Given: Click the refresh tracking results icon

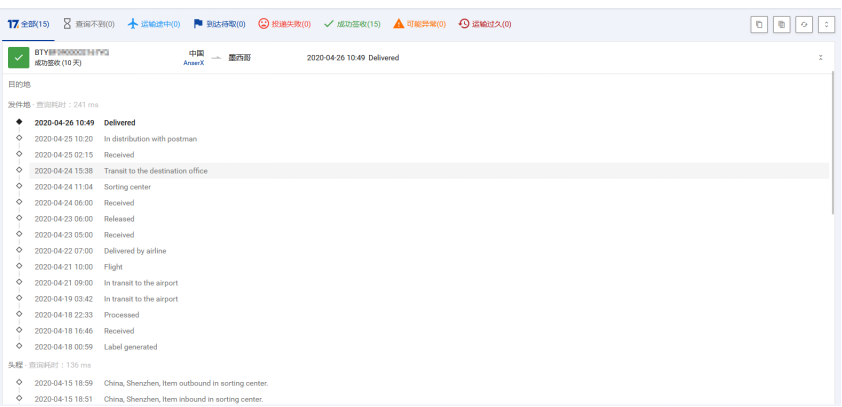Looking at the screenshot, I should [804, 23].
